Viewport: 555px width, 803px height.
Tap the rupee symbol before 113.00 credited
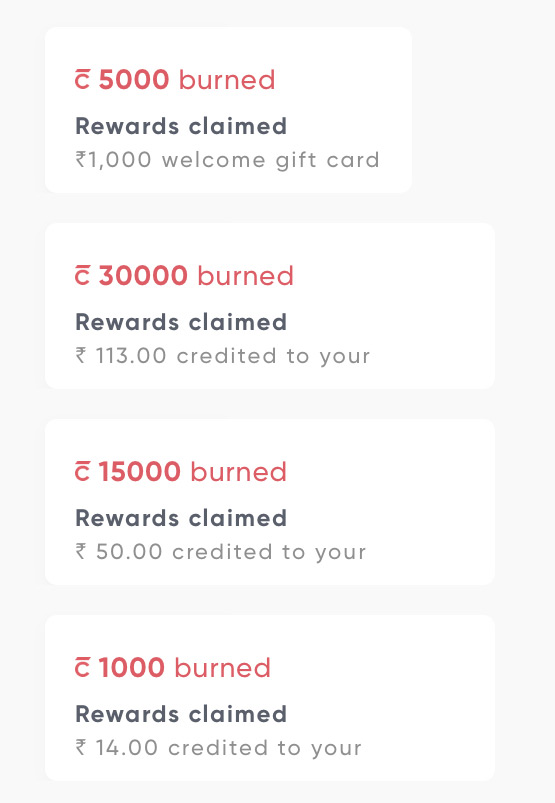[81, 355]
